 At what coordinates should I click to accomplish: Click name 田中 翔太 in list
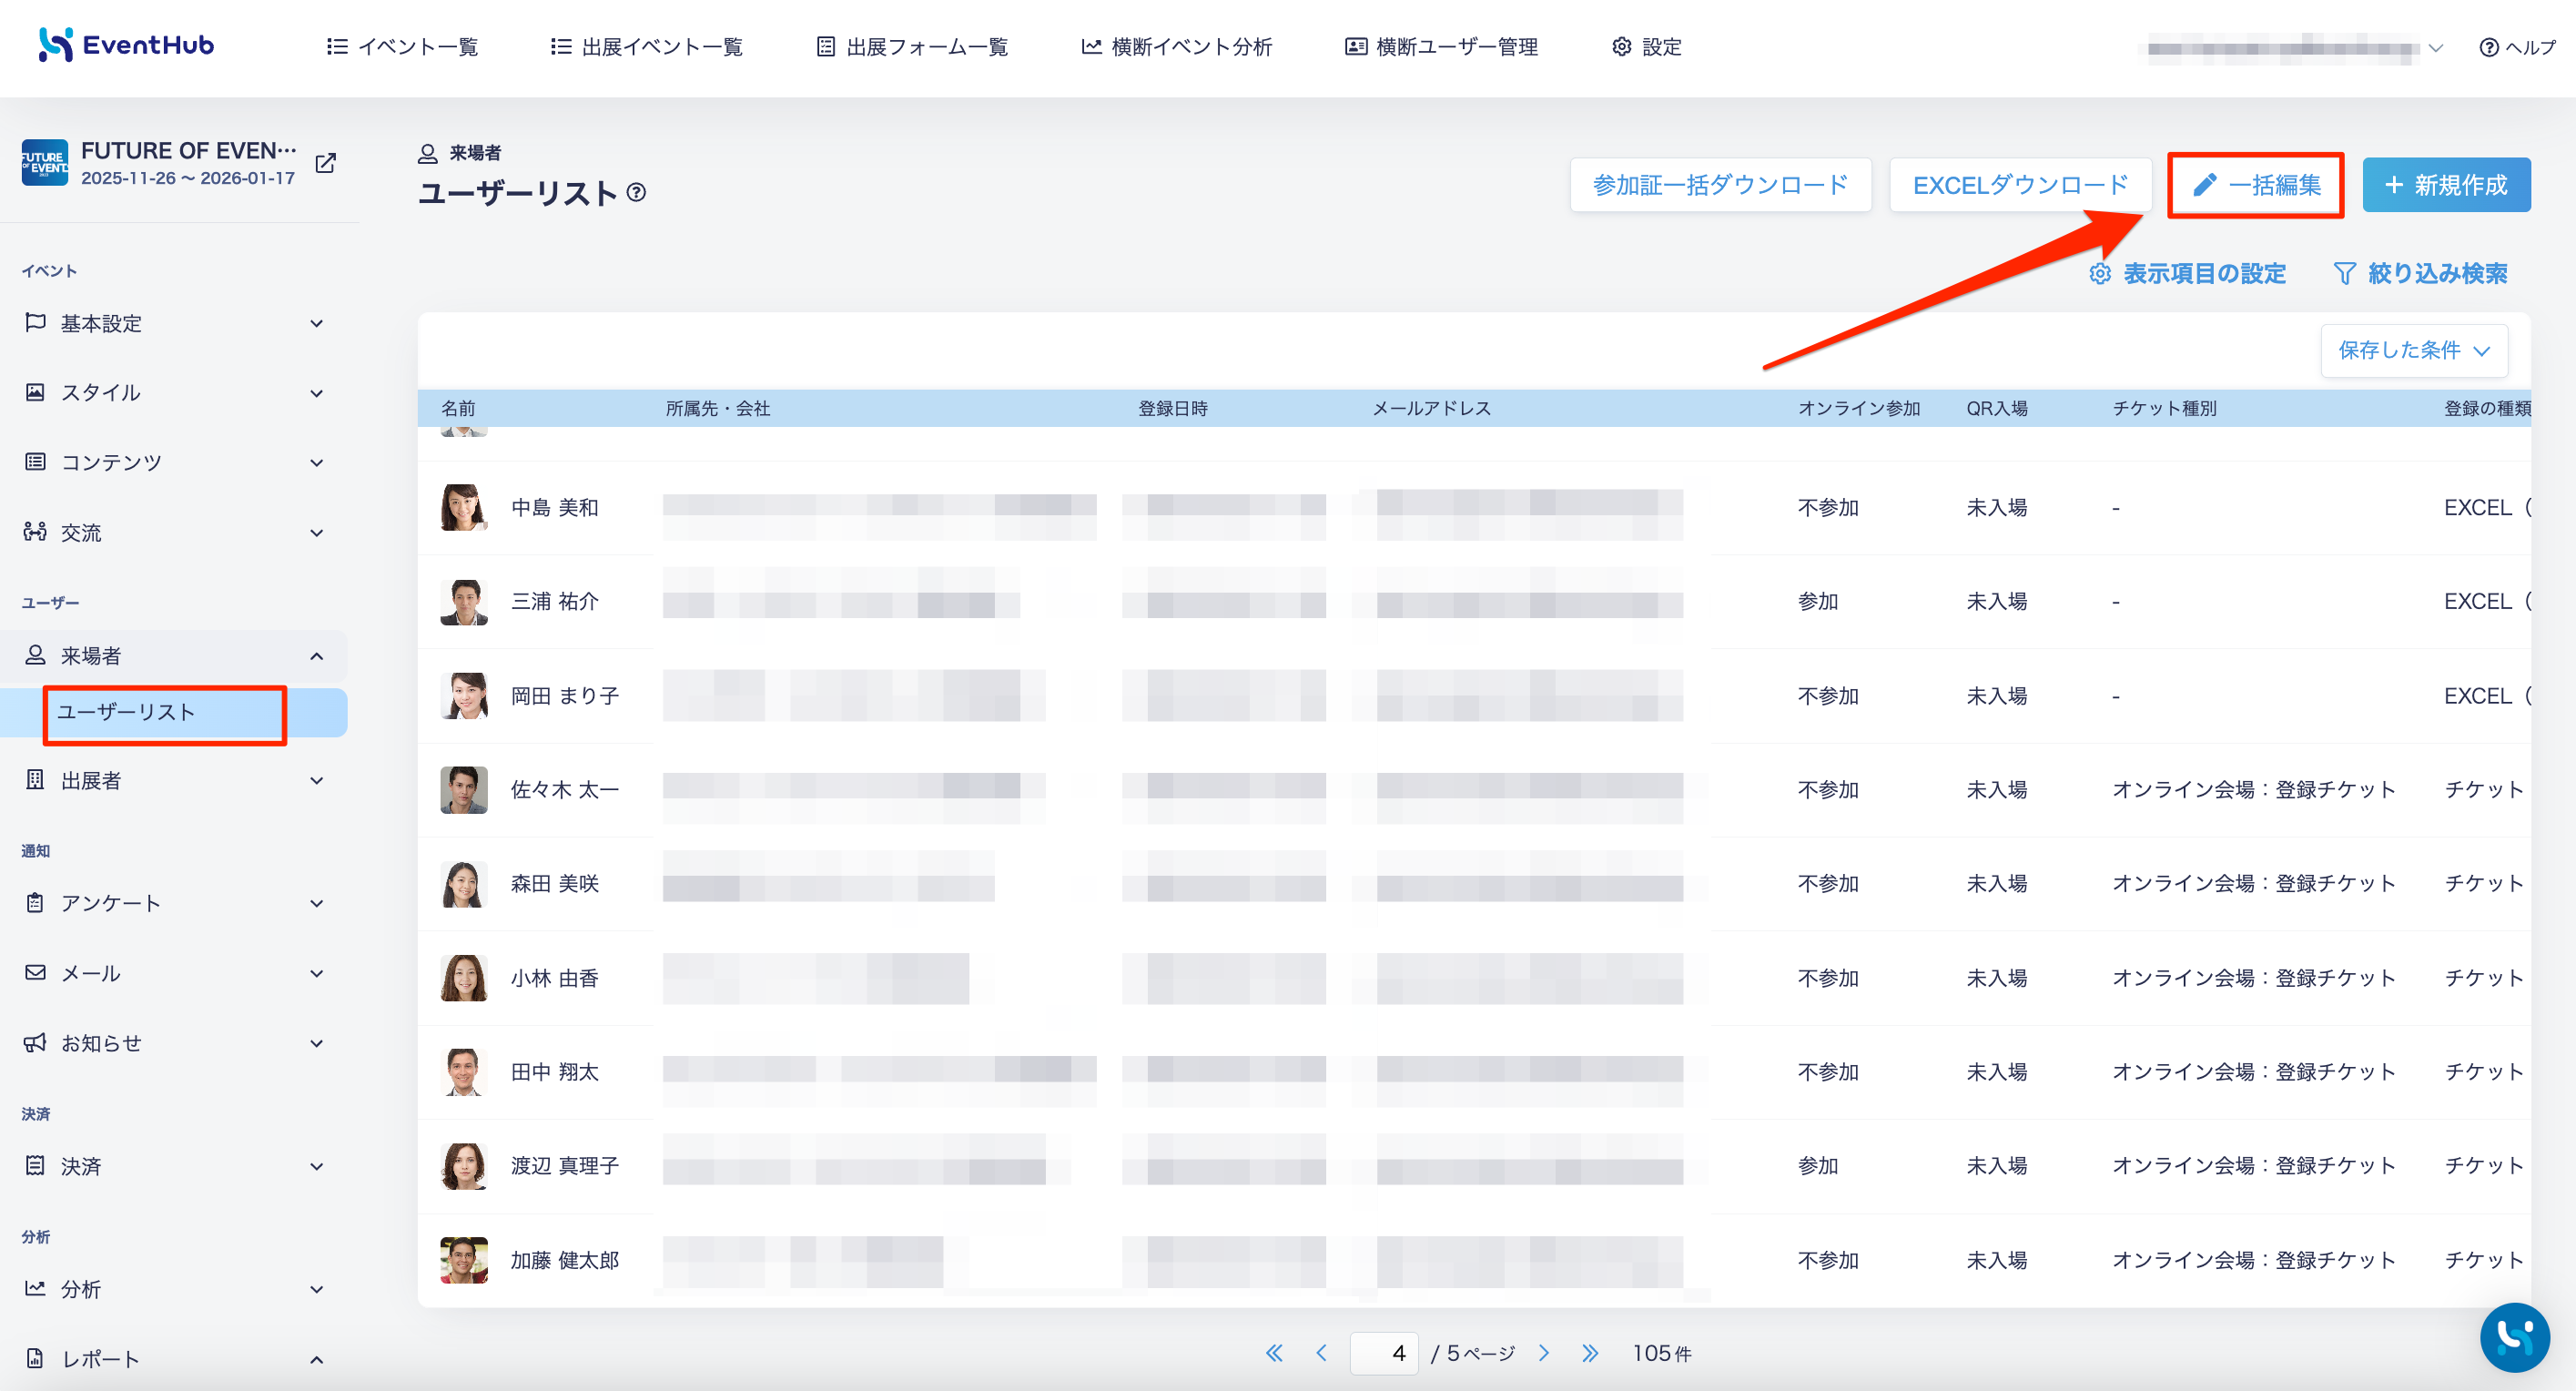(x=555, y=1071)
